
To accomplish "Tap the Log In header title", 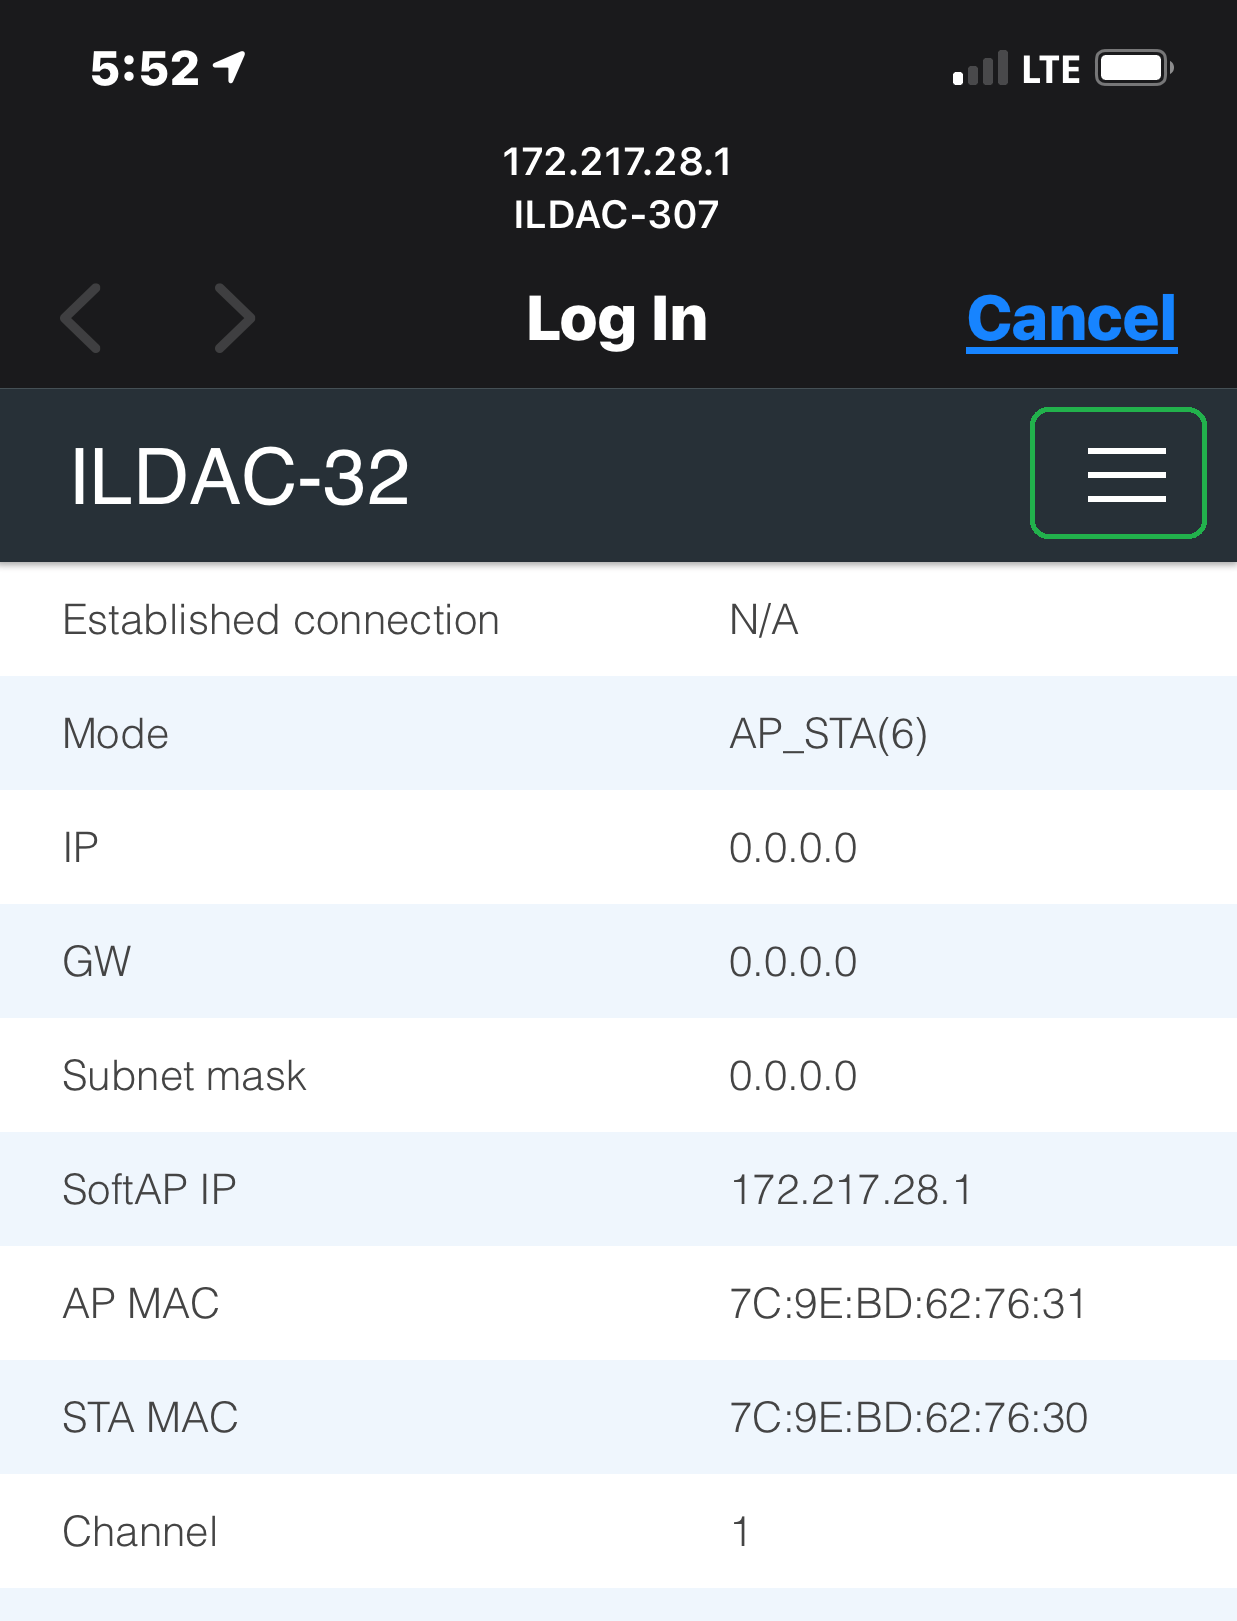I will tap(617, 319).
